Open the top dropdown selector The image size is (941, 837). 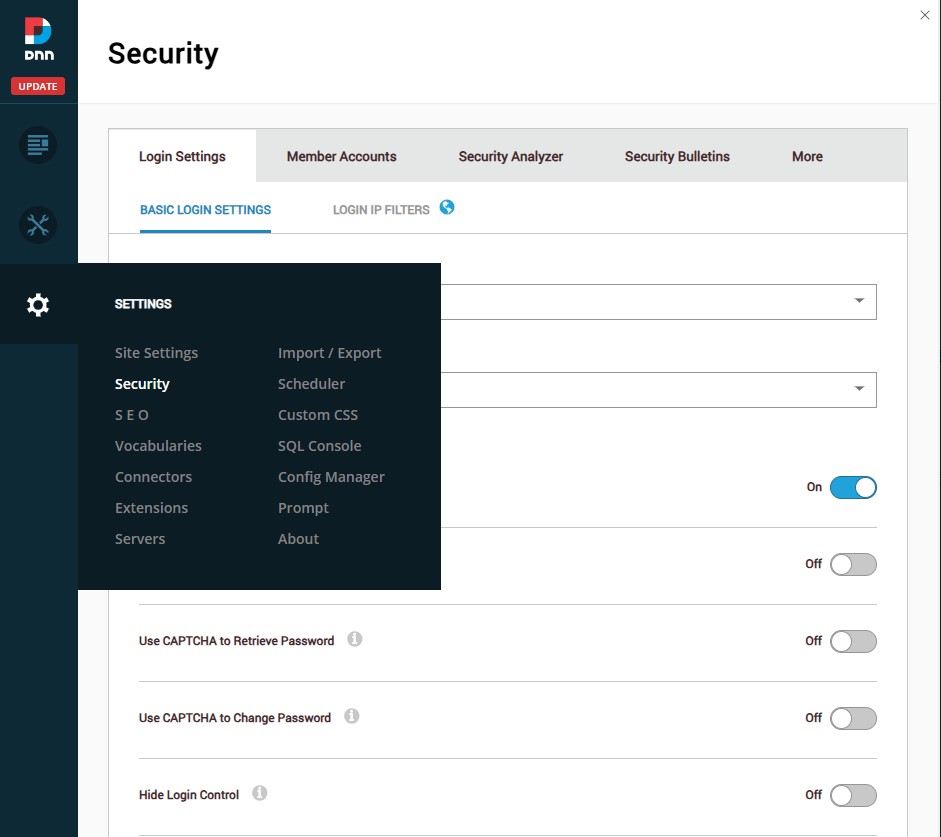(x=858, y=301)
